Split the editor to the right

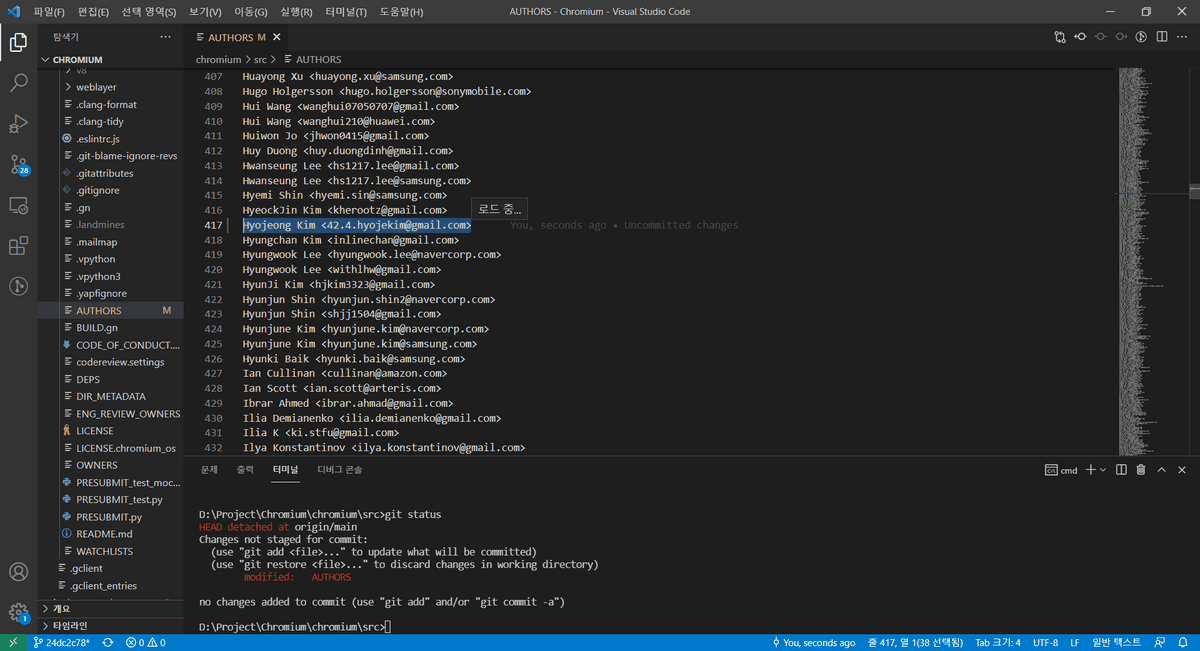1161,37
